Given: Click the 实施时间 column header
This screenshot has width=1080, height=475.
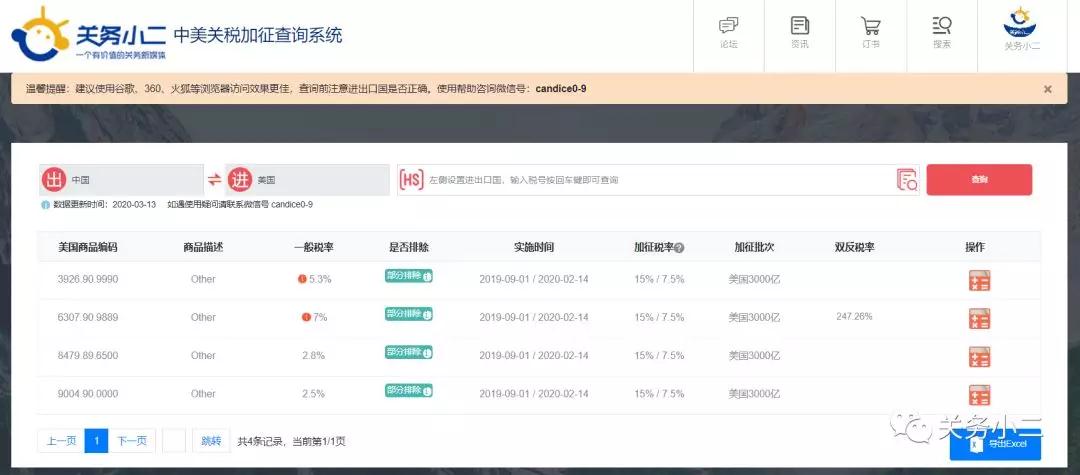Looking at the screenshot, I should pos(534,247).
